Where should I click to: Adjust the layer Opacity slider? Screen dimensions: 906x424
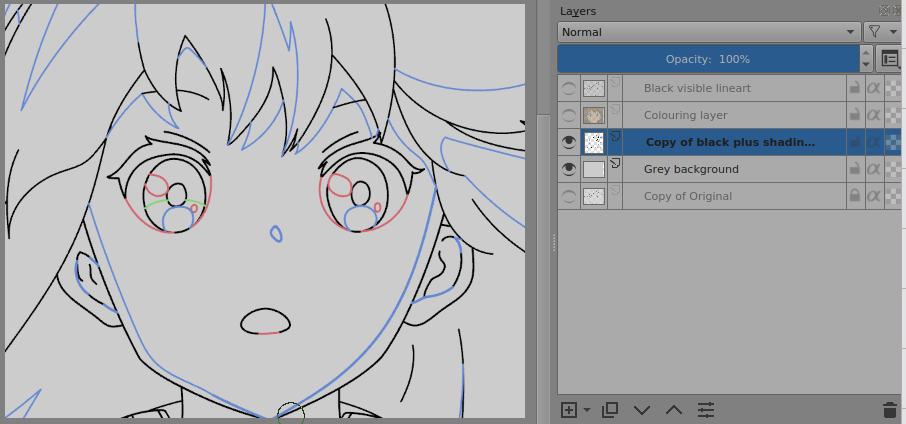click(x=708, y=59)
